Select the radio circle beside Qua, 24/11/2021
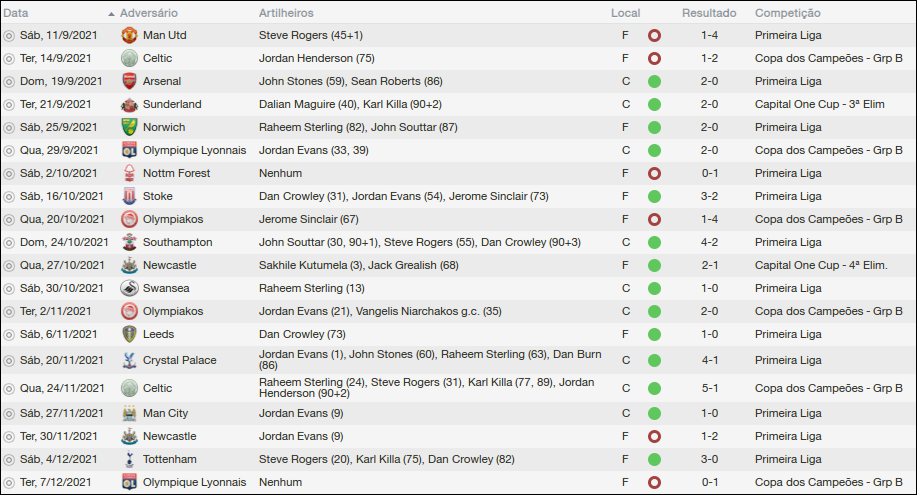This screenshot has width=917, height=495. click(x=9, y=387)
